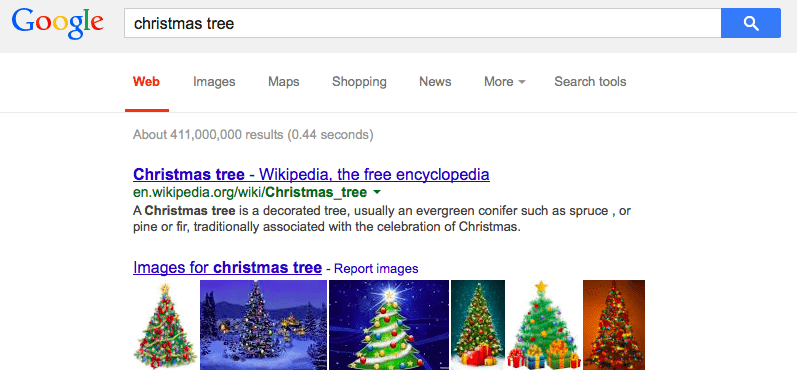
Task: Open Christmas tree Wikipedia result link
Action: pyautogui.click(x=311, y=175)
